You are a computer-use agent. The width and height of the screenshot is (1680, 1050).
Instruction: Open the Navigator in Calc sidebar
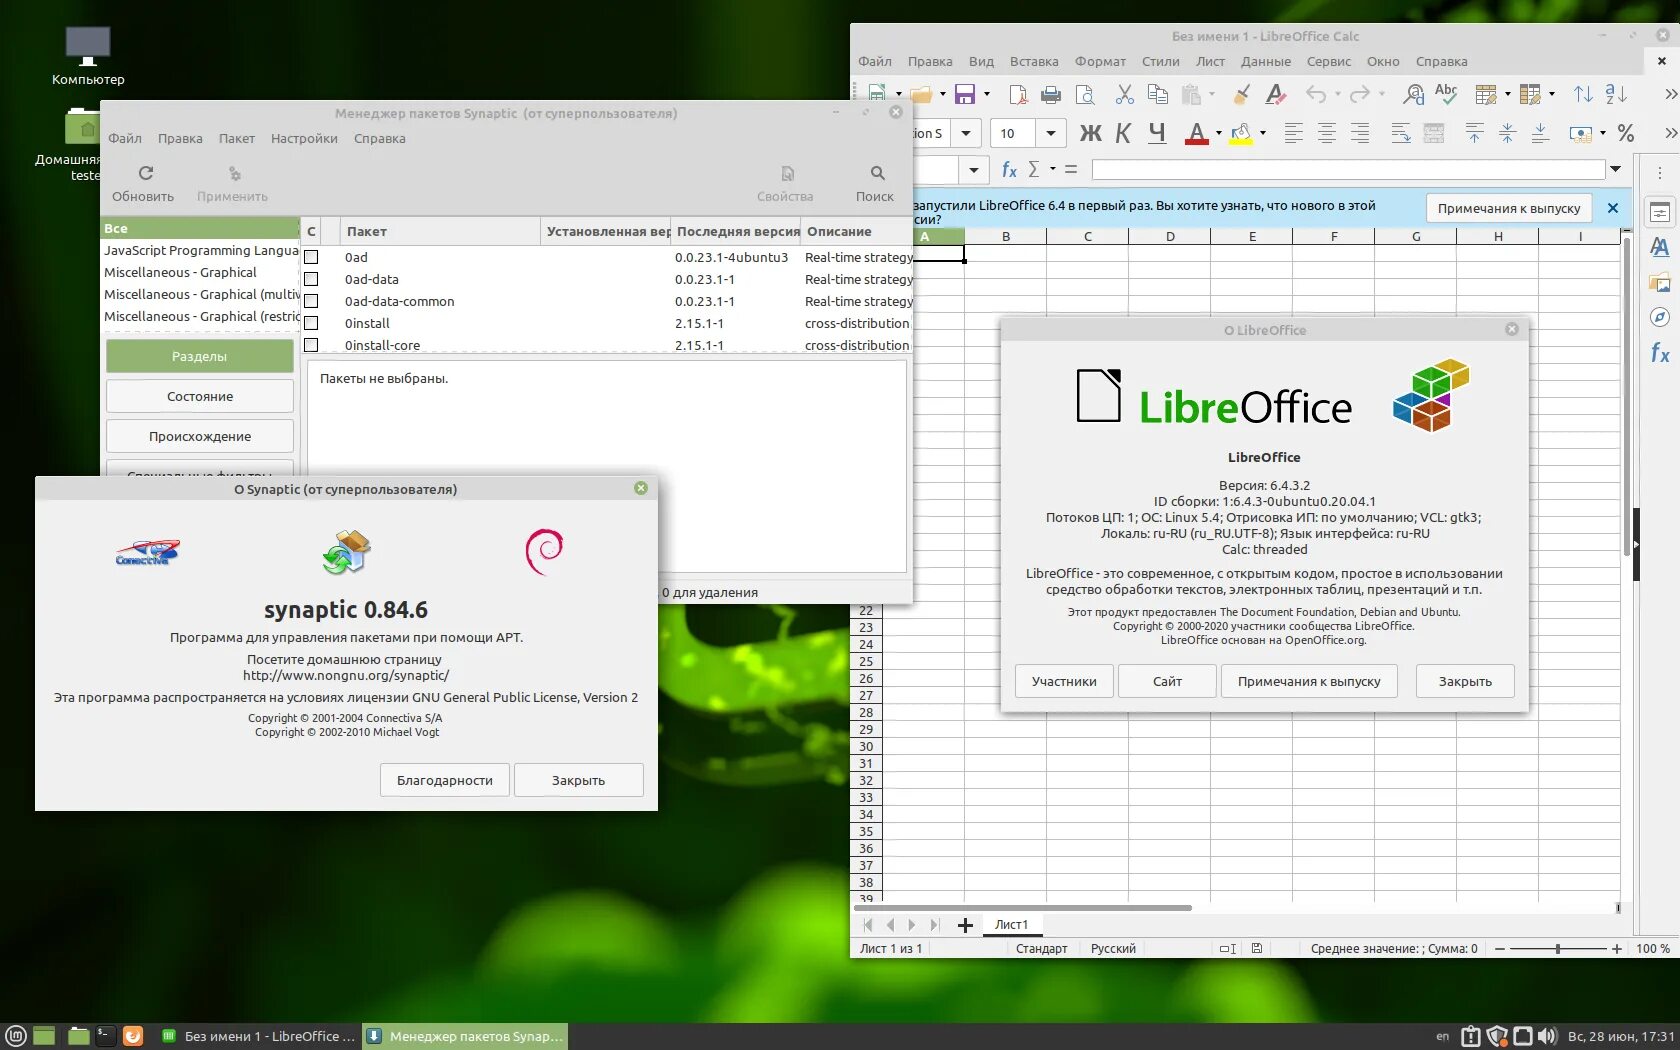coord(1660,317)
